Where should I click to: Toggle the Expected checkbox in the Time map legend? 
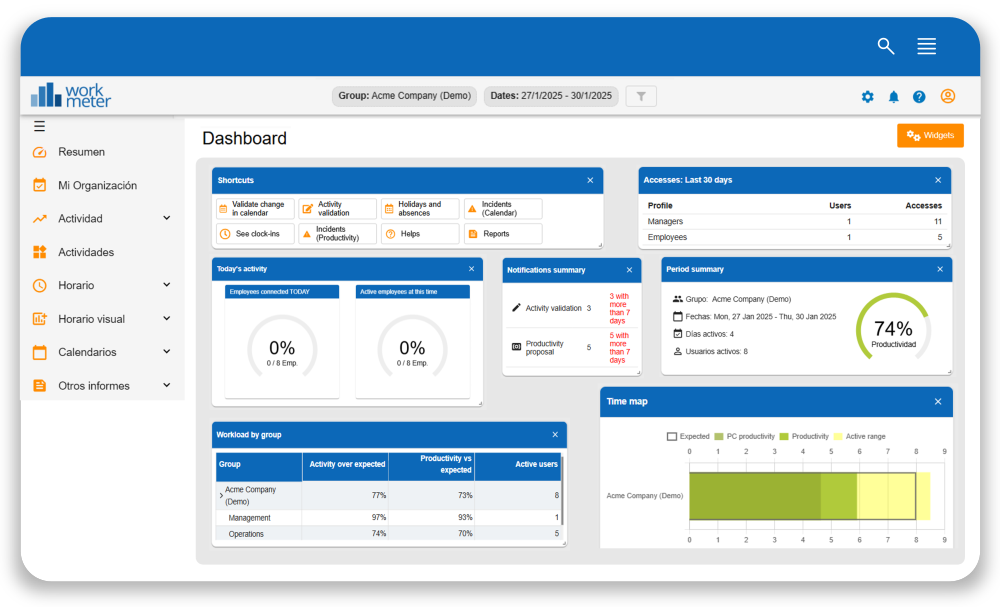click(673, 436)
